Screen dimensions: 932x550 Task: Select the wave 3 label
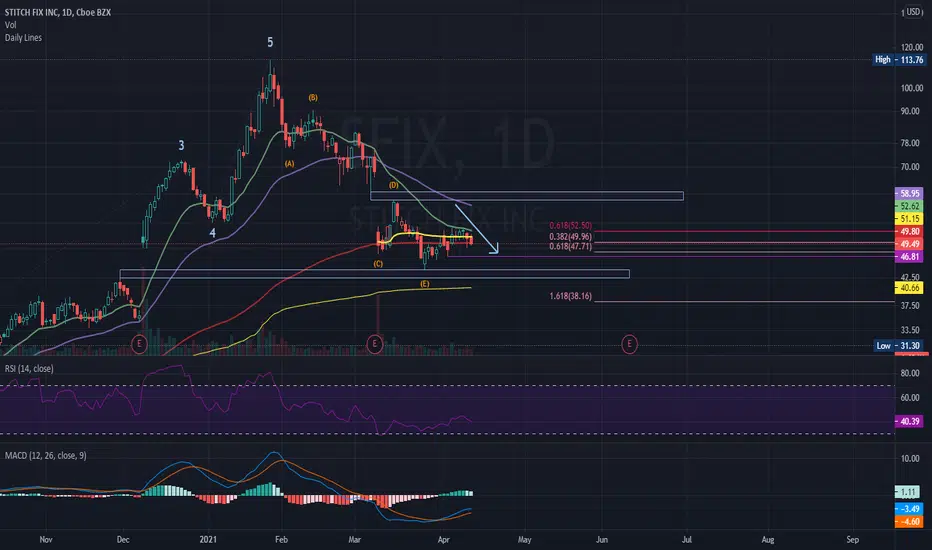pos(181,145)
